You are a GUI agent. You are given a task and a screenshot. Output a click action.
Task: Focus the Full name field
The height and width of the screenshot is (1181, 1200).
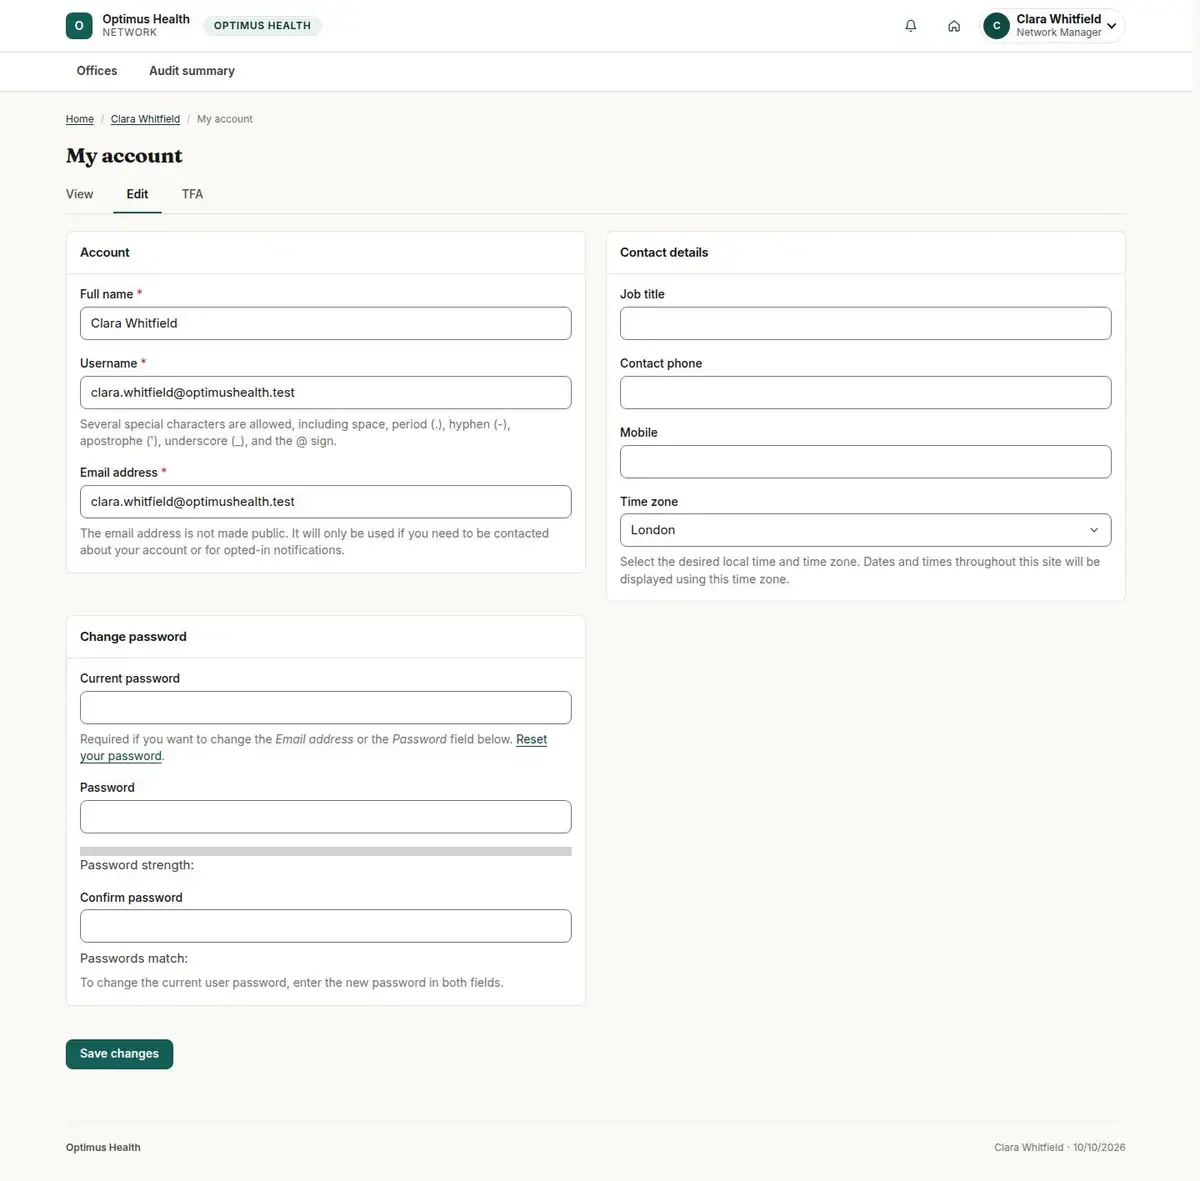click(x=325, y=323)
